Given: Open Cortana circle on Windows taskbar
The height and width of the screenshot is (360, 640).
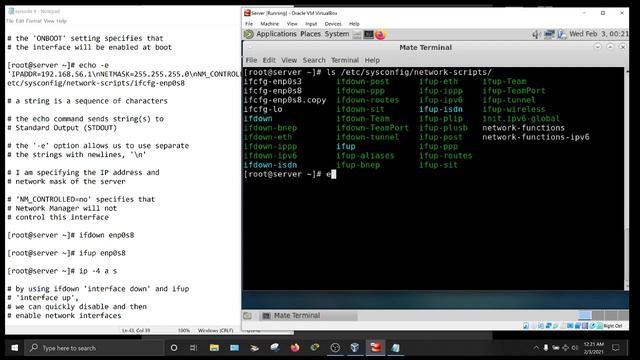Looking at the screenshot, I should 174,348.
